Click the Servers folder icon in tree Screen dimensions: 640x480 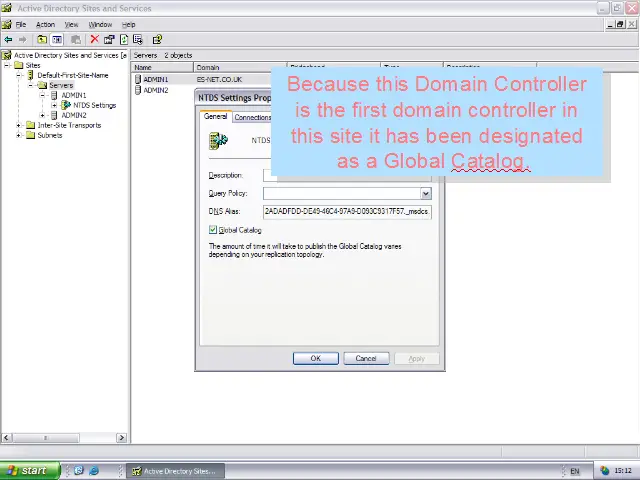[42, 85]
